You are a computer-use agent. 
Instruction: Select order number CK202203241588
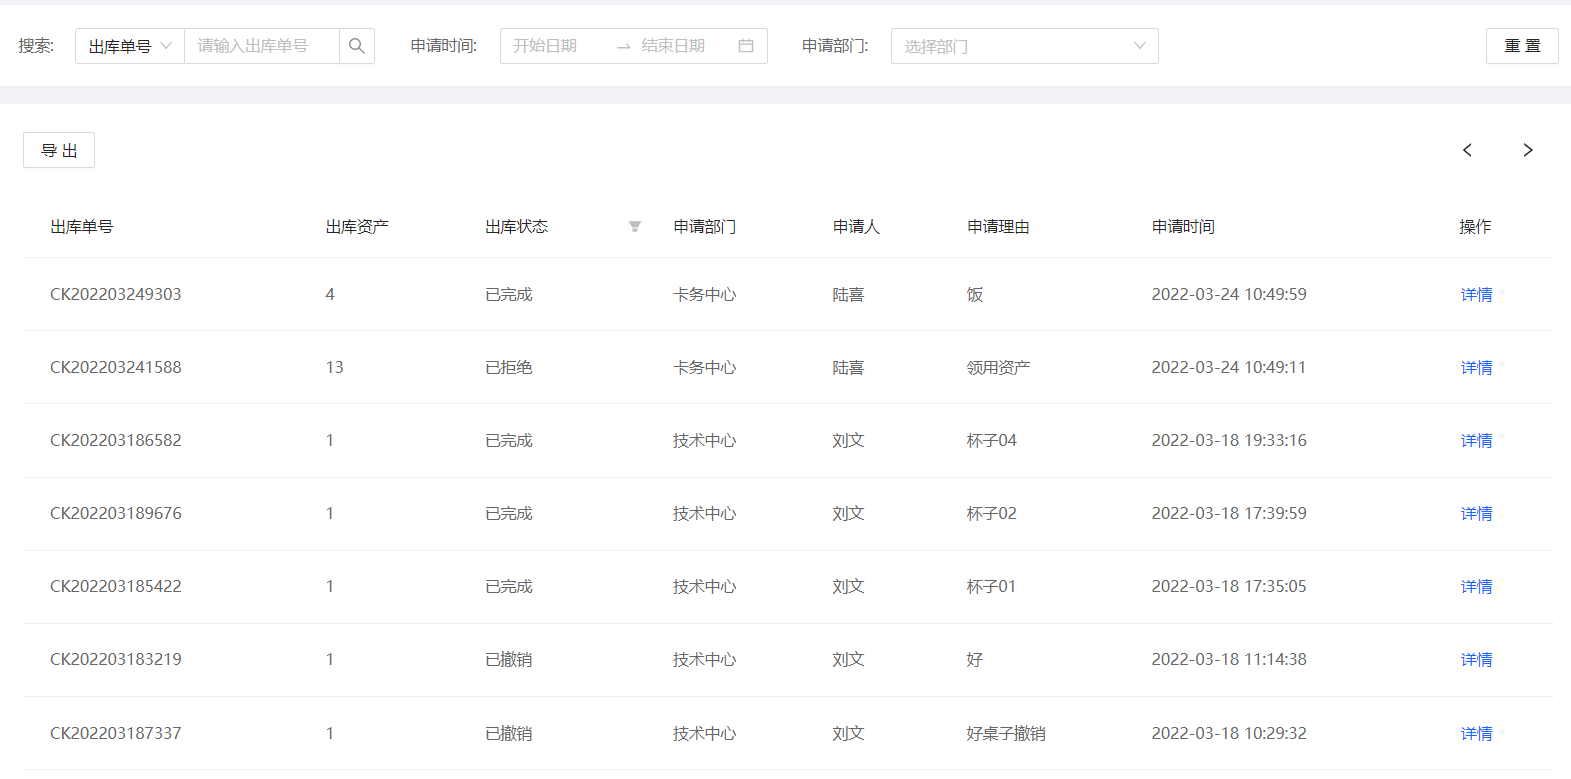point(116,367)
